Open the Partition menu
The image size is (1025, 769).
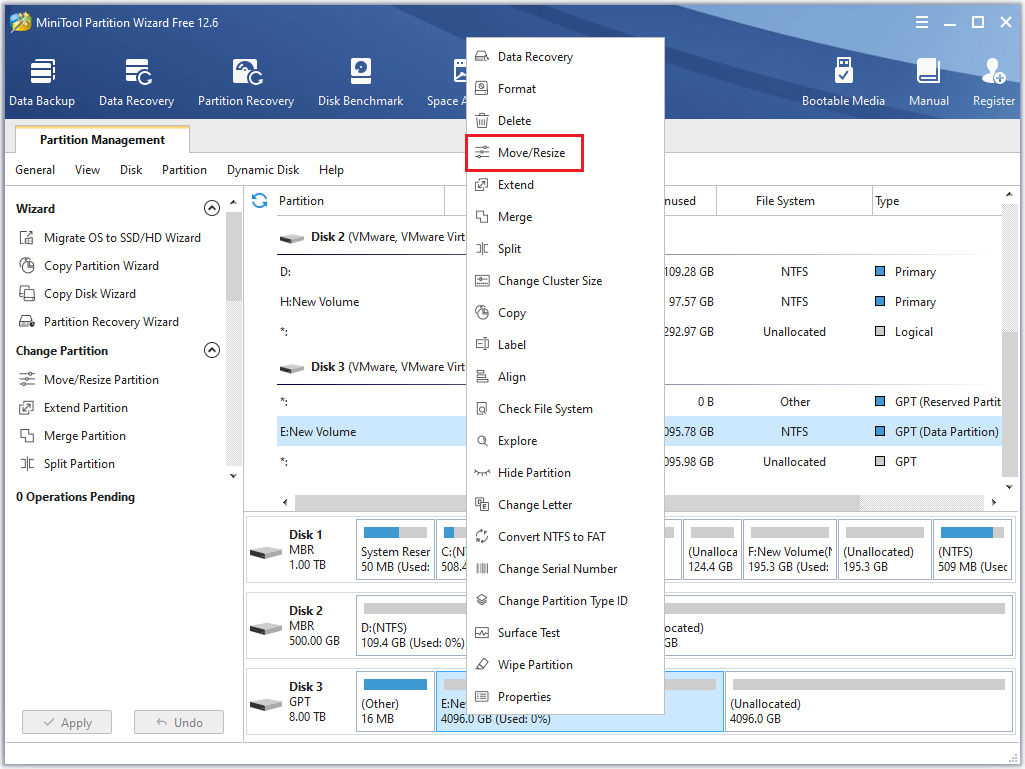tap(184, 170)
